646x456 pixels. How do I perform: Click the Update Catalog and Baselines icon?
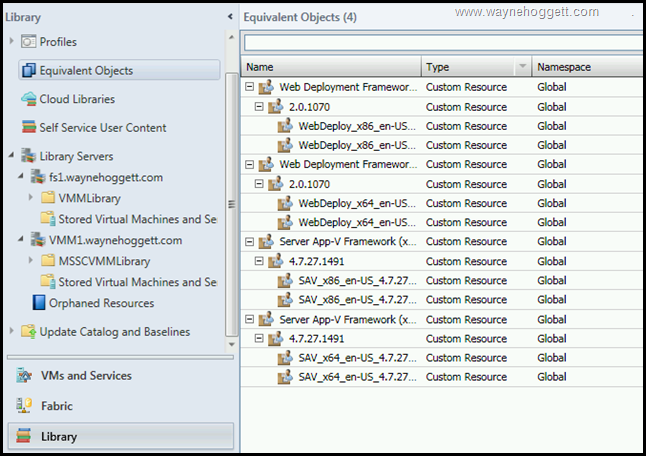pyautogui.click(x=28, y=332)
